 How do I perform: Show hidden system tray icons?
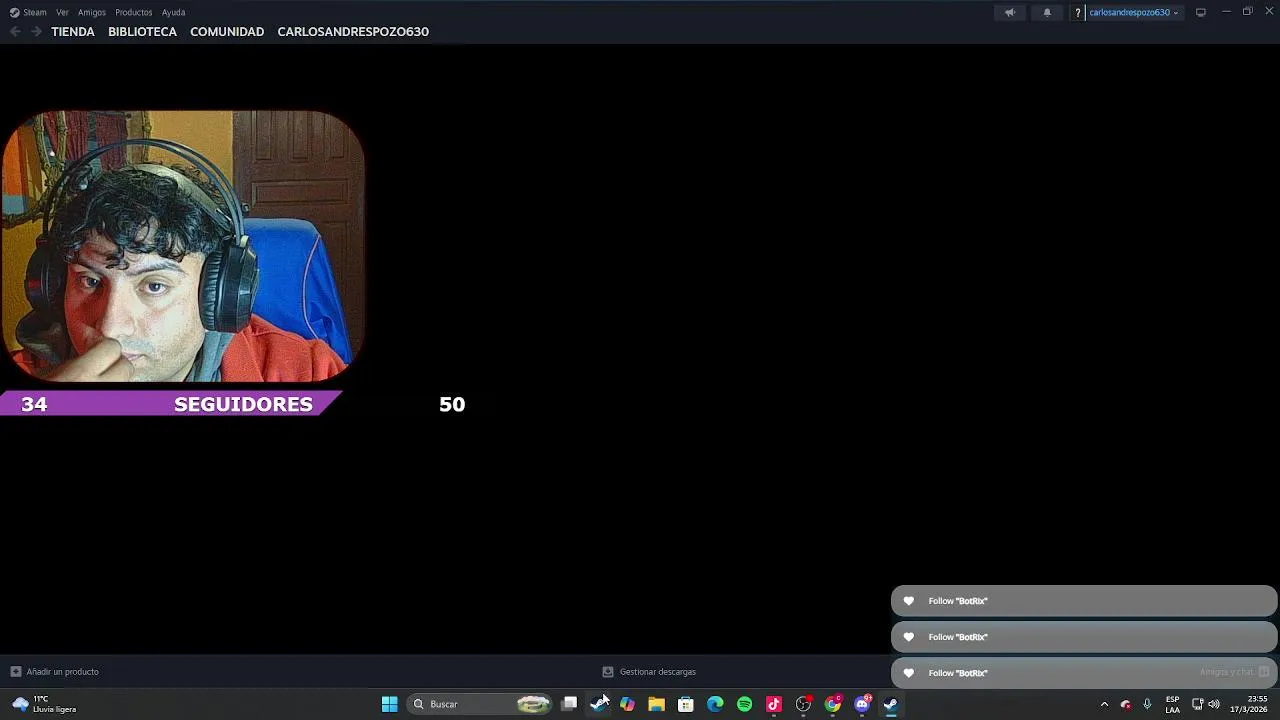click(x=1104, y=704)
